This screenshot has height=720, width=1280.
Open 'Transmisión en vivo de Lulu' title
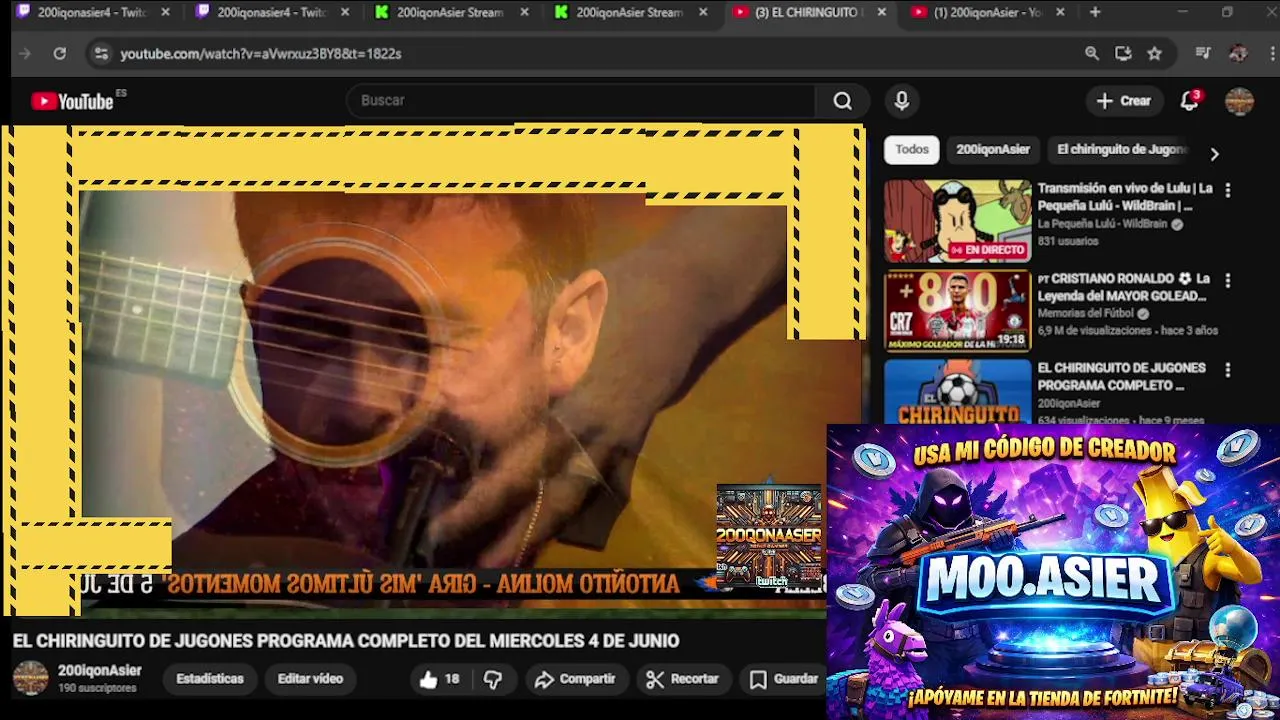pyautogui.click(x=1125, y=197)
